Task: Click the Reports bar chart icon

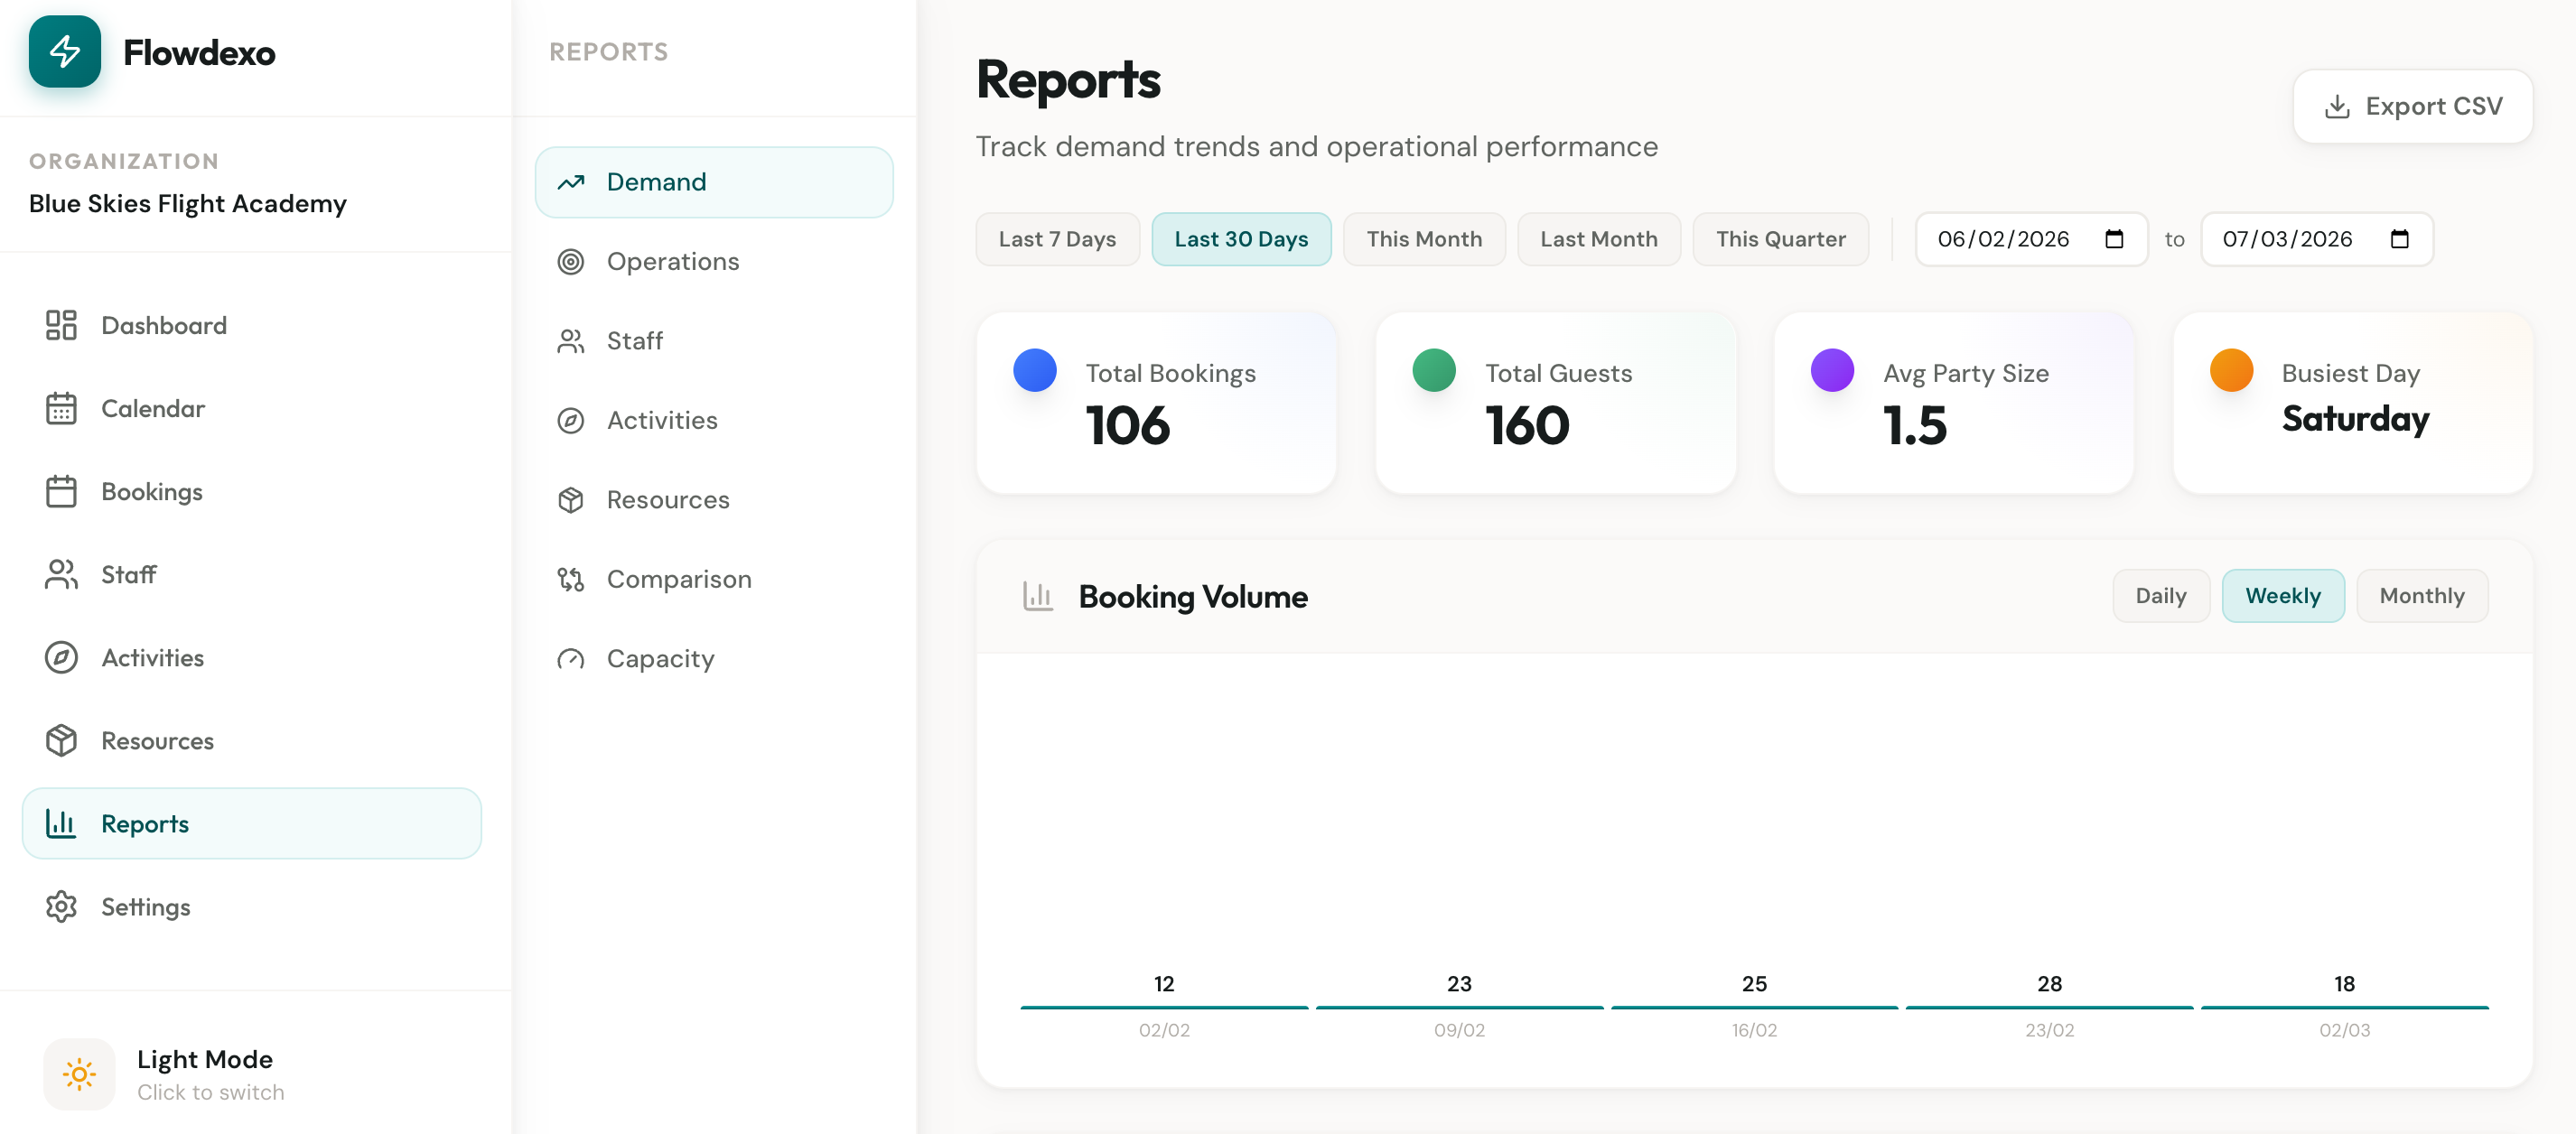Action: click(61, 823)
